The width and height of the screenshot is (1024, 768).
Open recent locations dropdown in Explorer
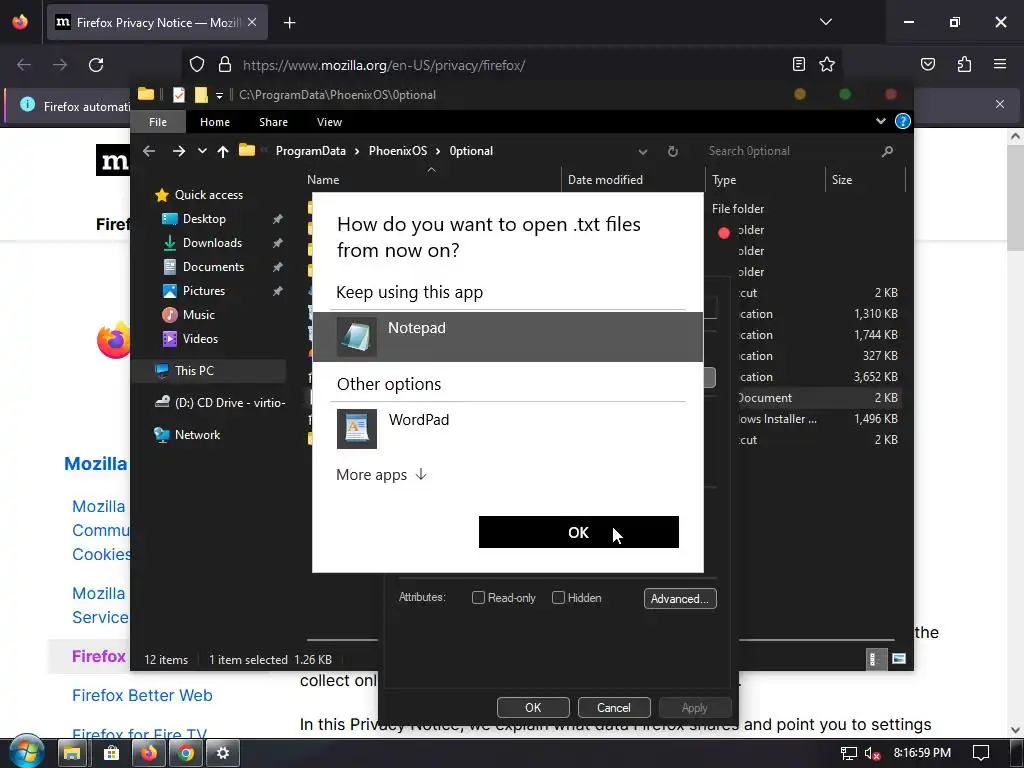pos(202,151)
